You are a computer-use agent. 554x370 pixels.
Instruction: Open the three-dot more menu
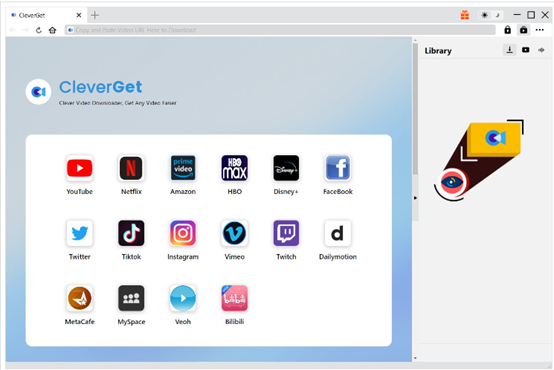coord(540,30)
